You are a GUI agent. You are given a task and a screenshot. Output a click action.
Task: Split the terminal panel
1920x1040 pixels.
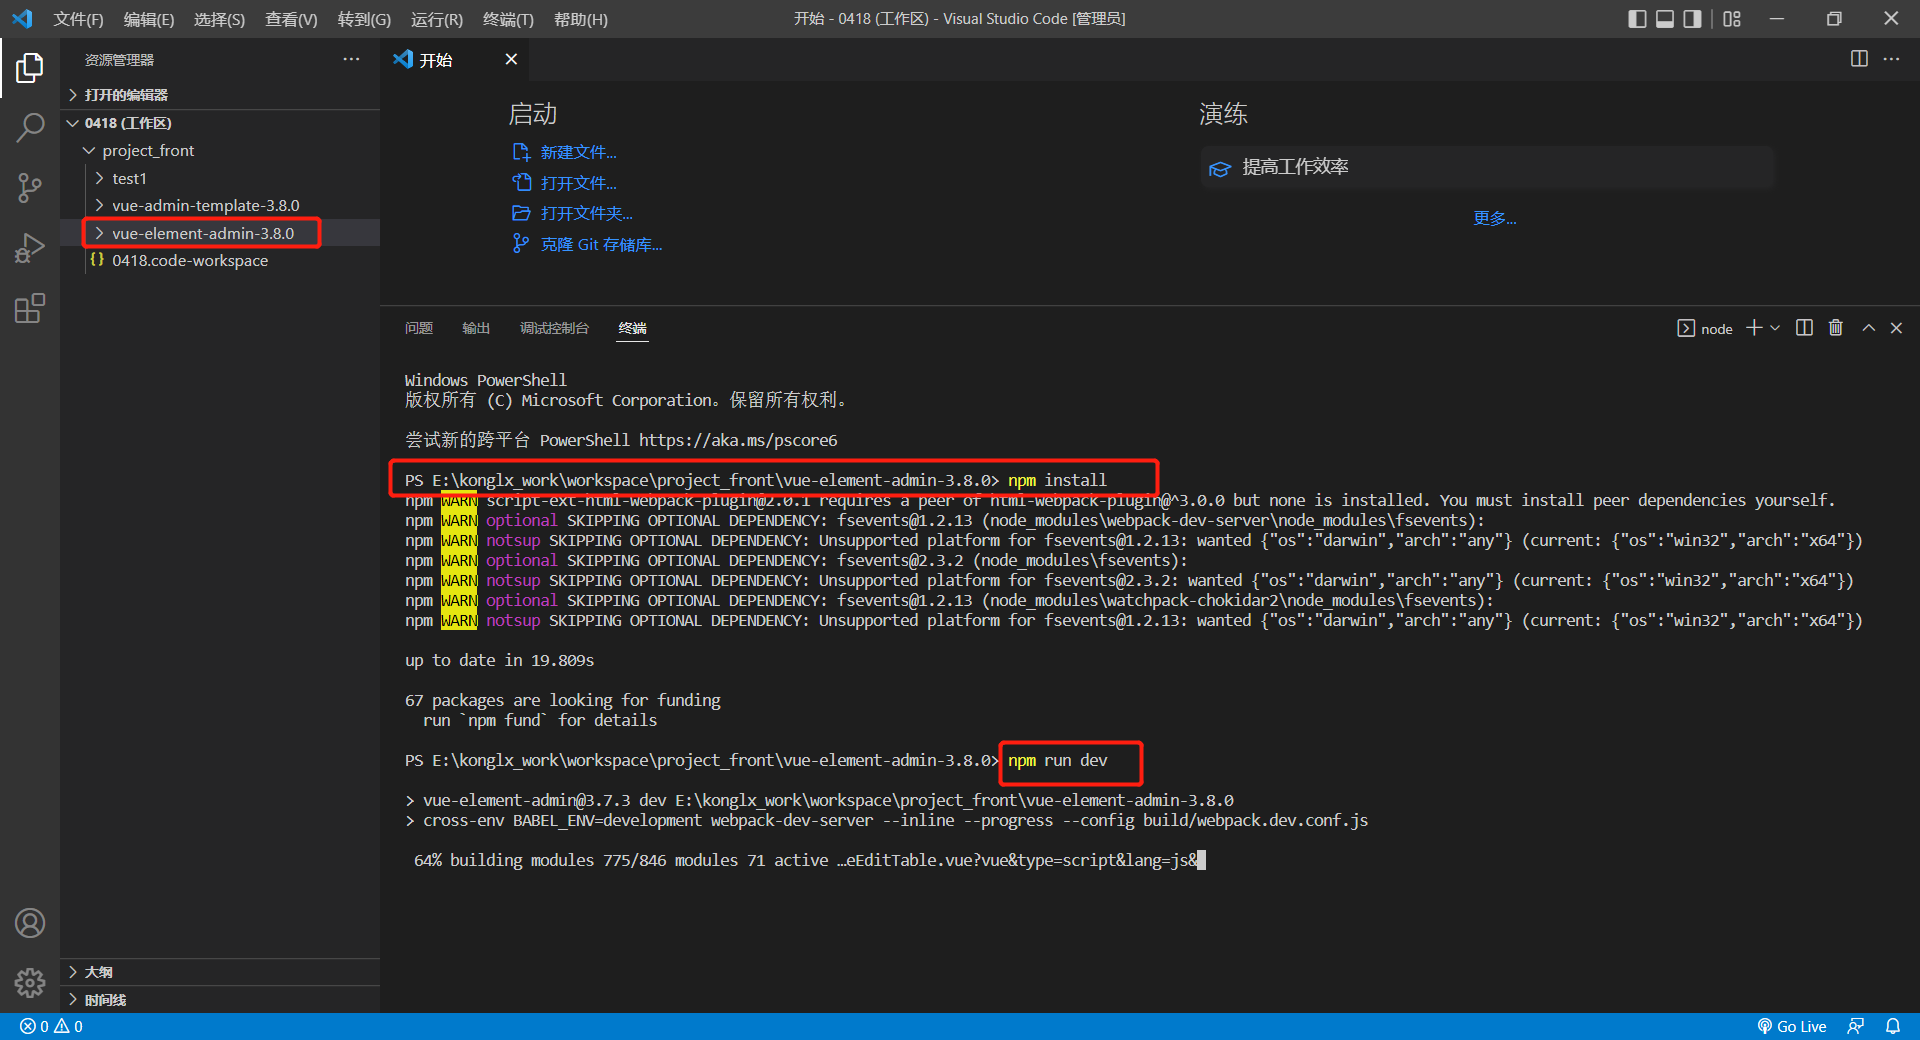coord(1804,328)
